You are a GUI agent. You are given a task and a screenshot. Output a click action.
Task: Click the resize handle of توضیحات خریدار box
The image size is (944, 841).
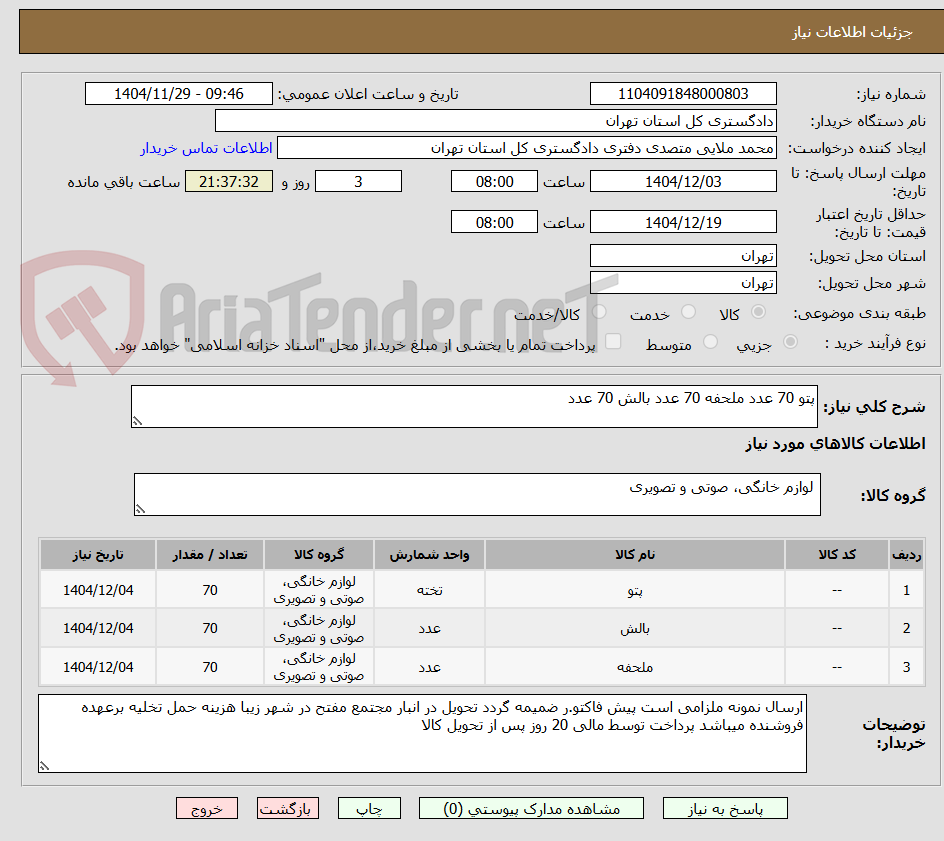point(44,766)
